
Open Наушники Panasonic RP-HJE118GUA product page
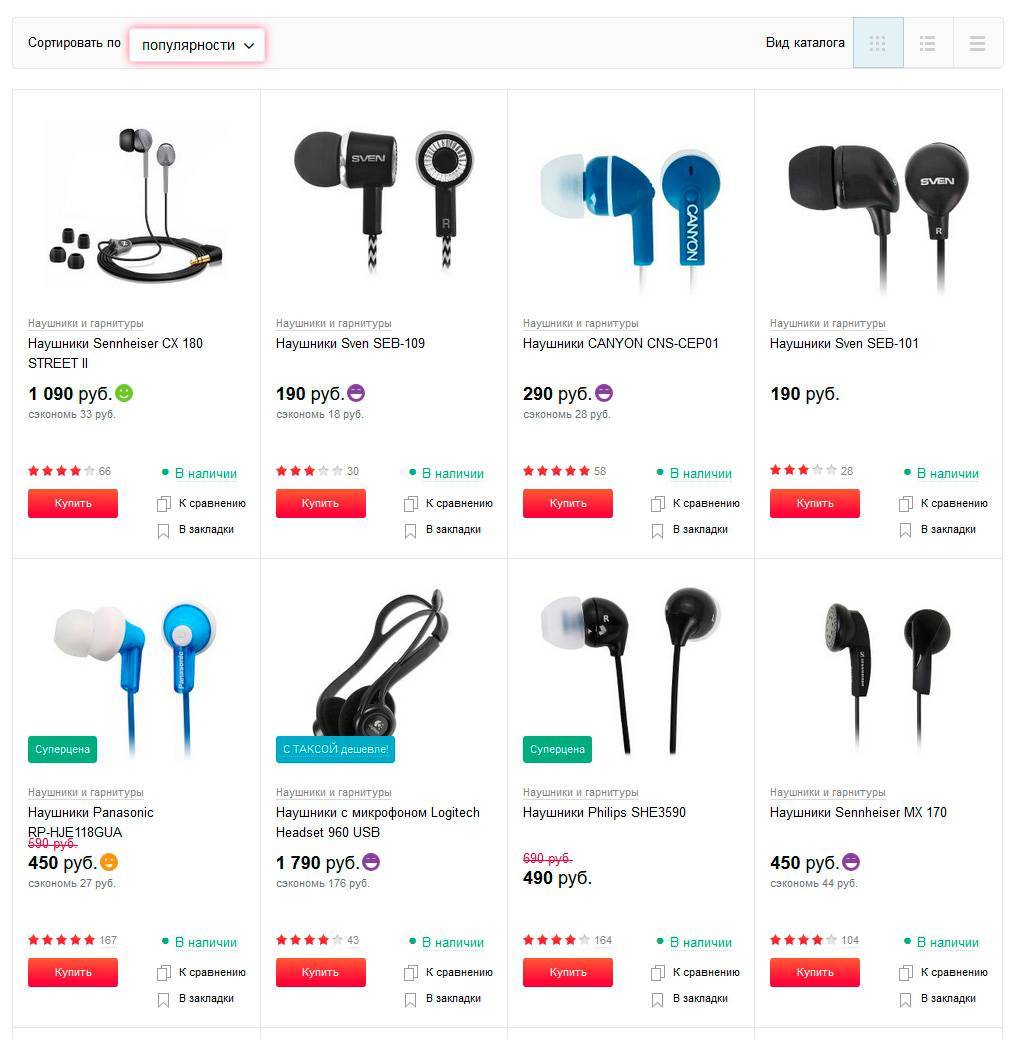pyautogui.click(x=91, y=822)
